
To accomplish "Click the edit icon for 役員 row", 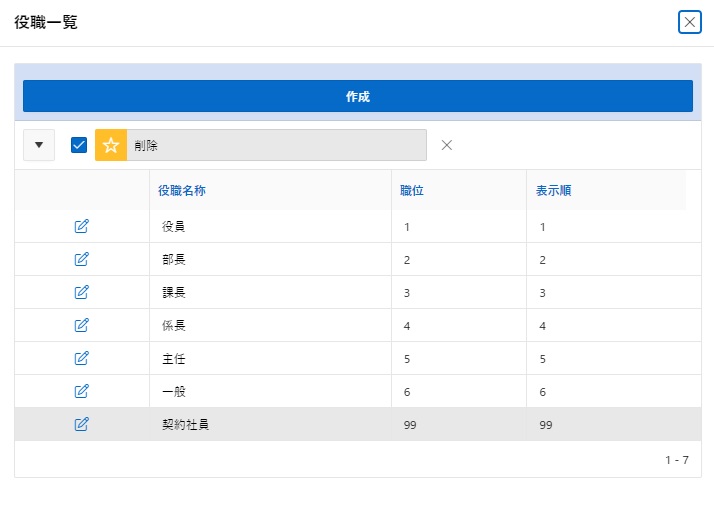I will point(82,226).
